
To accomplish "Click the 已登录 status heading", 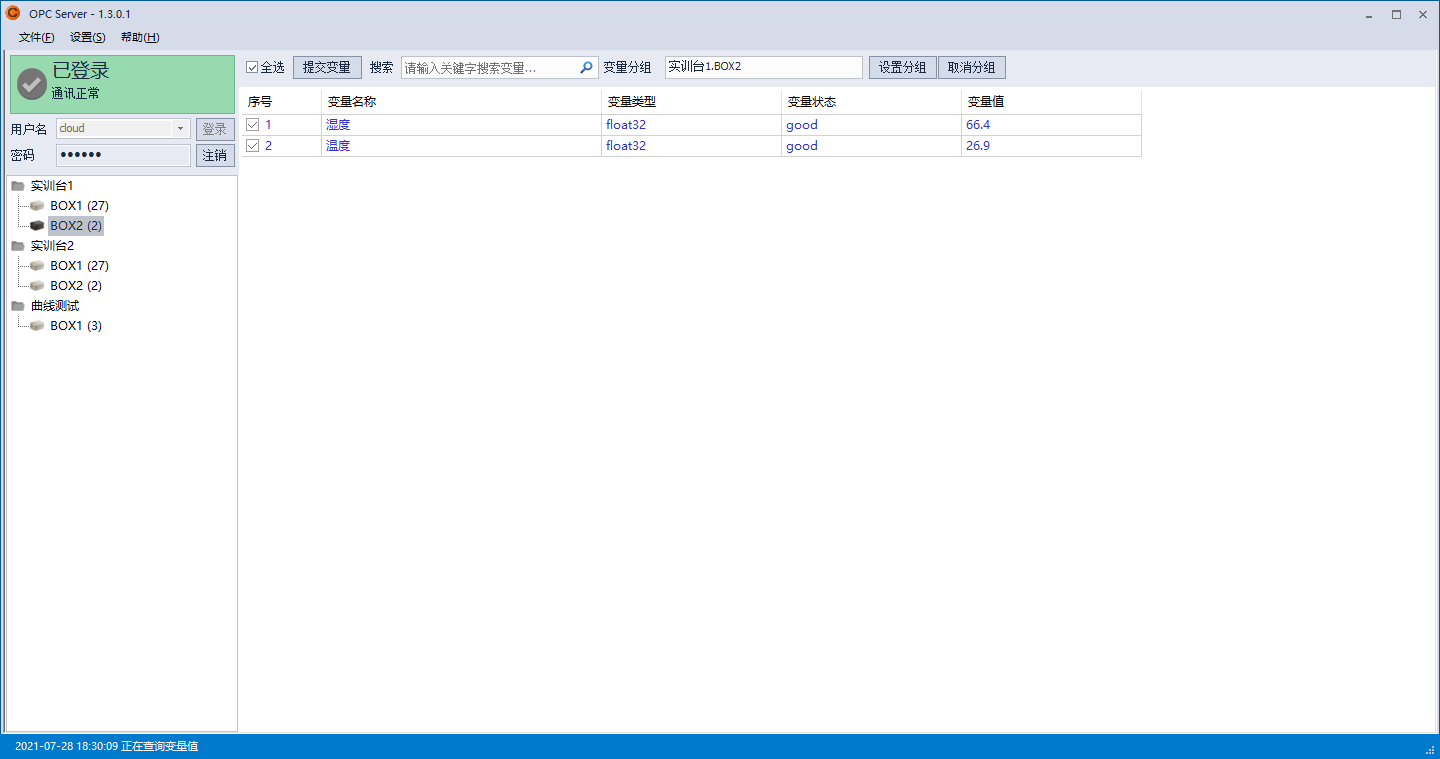I will 81,71.
